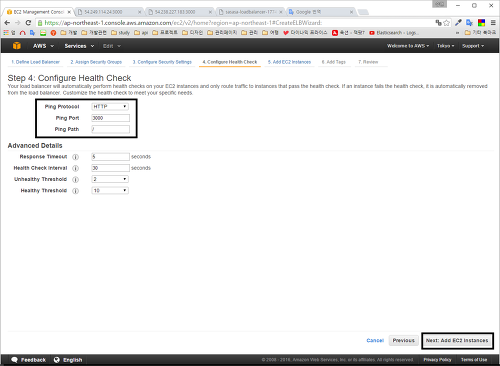The image size is (500, 366).
Task: Expand the Edit menu
Action: click(x=112, y=46)
